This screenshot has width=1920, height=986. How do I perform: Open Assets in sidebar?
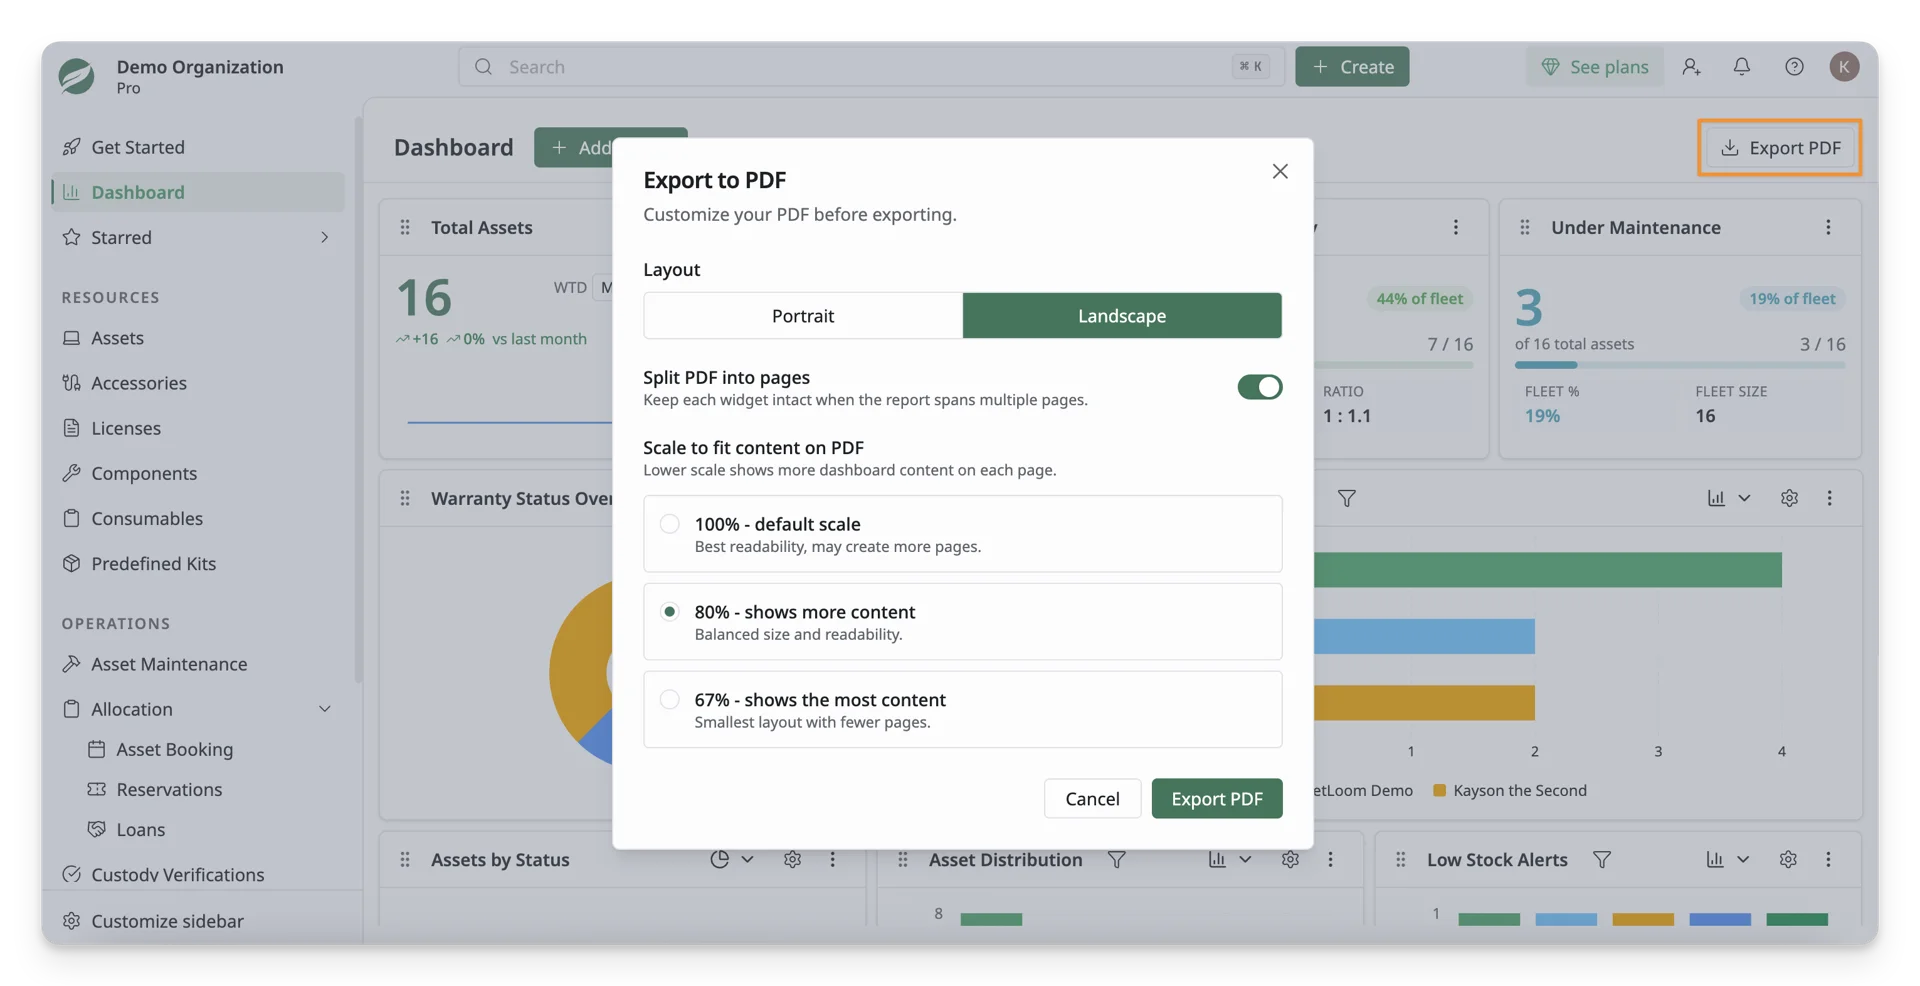(x=197, y=338)
